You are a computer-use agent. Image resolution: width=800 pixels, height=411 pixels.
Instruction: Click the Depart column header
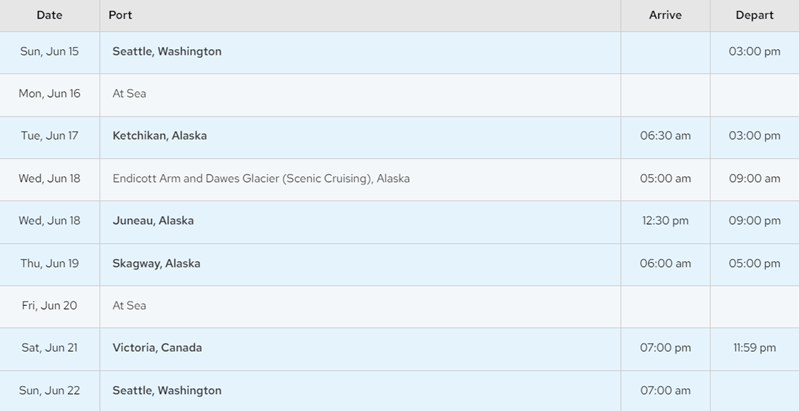(x=755, y=16)
